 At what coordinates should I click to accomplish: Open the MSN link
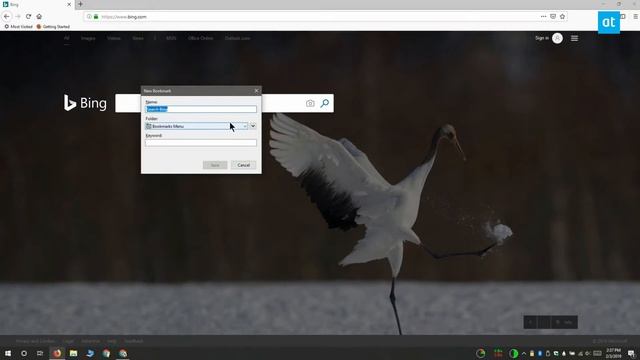[171, 38]
